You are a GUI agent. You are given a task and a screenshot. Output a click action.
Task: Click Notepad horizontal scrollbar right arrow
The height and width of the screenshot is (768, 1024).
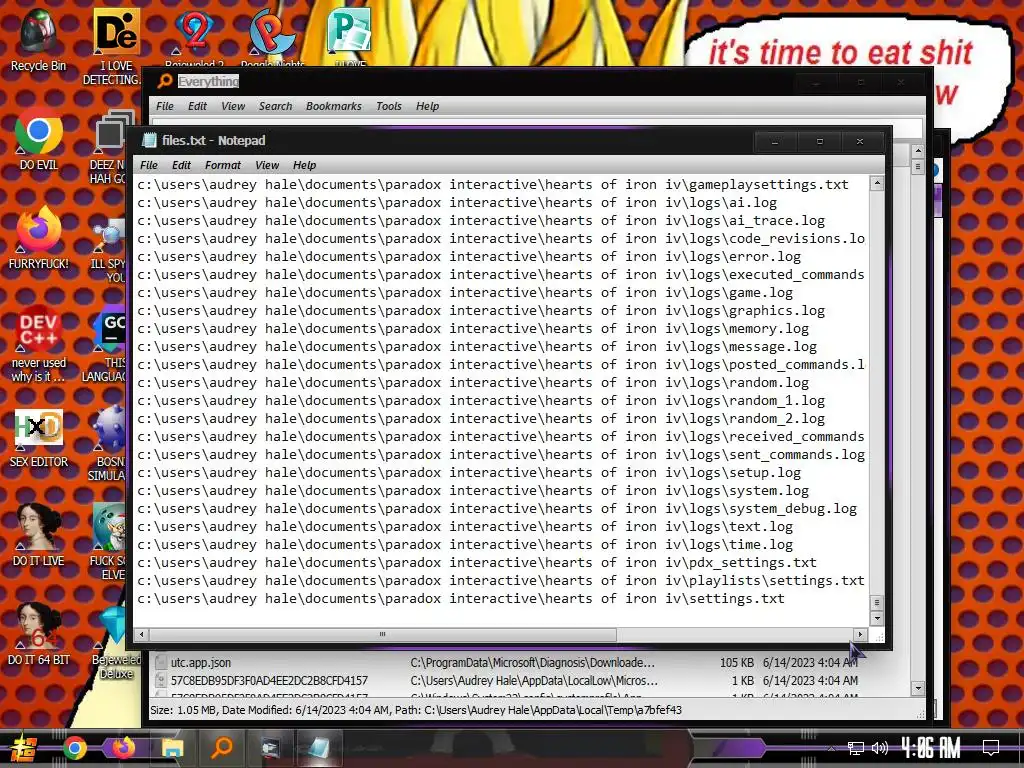tap(860, 634)
